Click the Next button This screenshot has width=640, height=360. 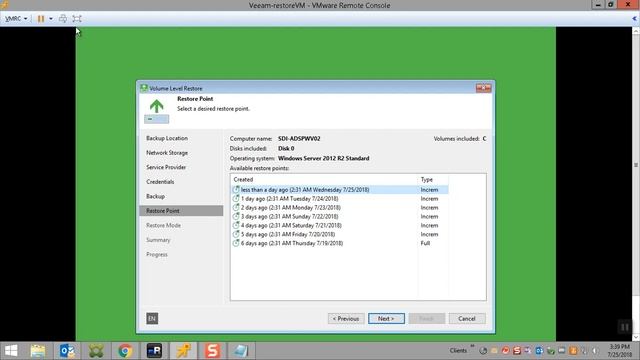[386, 319]
